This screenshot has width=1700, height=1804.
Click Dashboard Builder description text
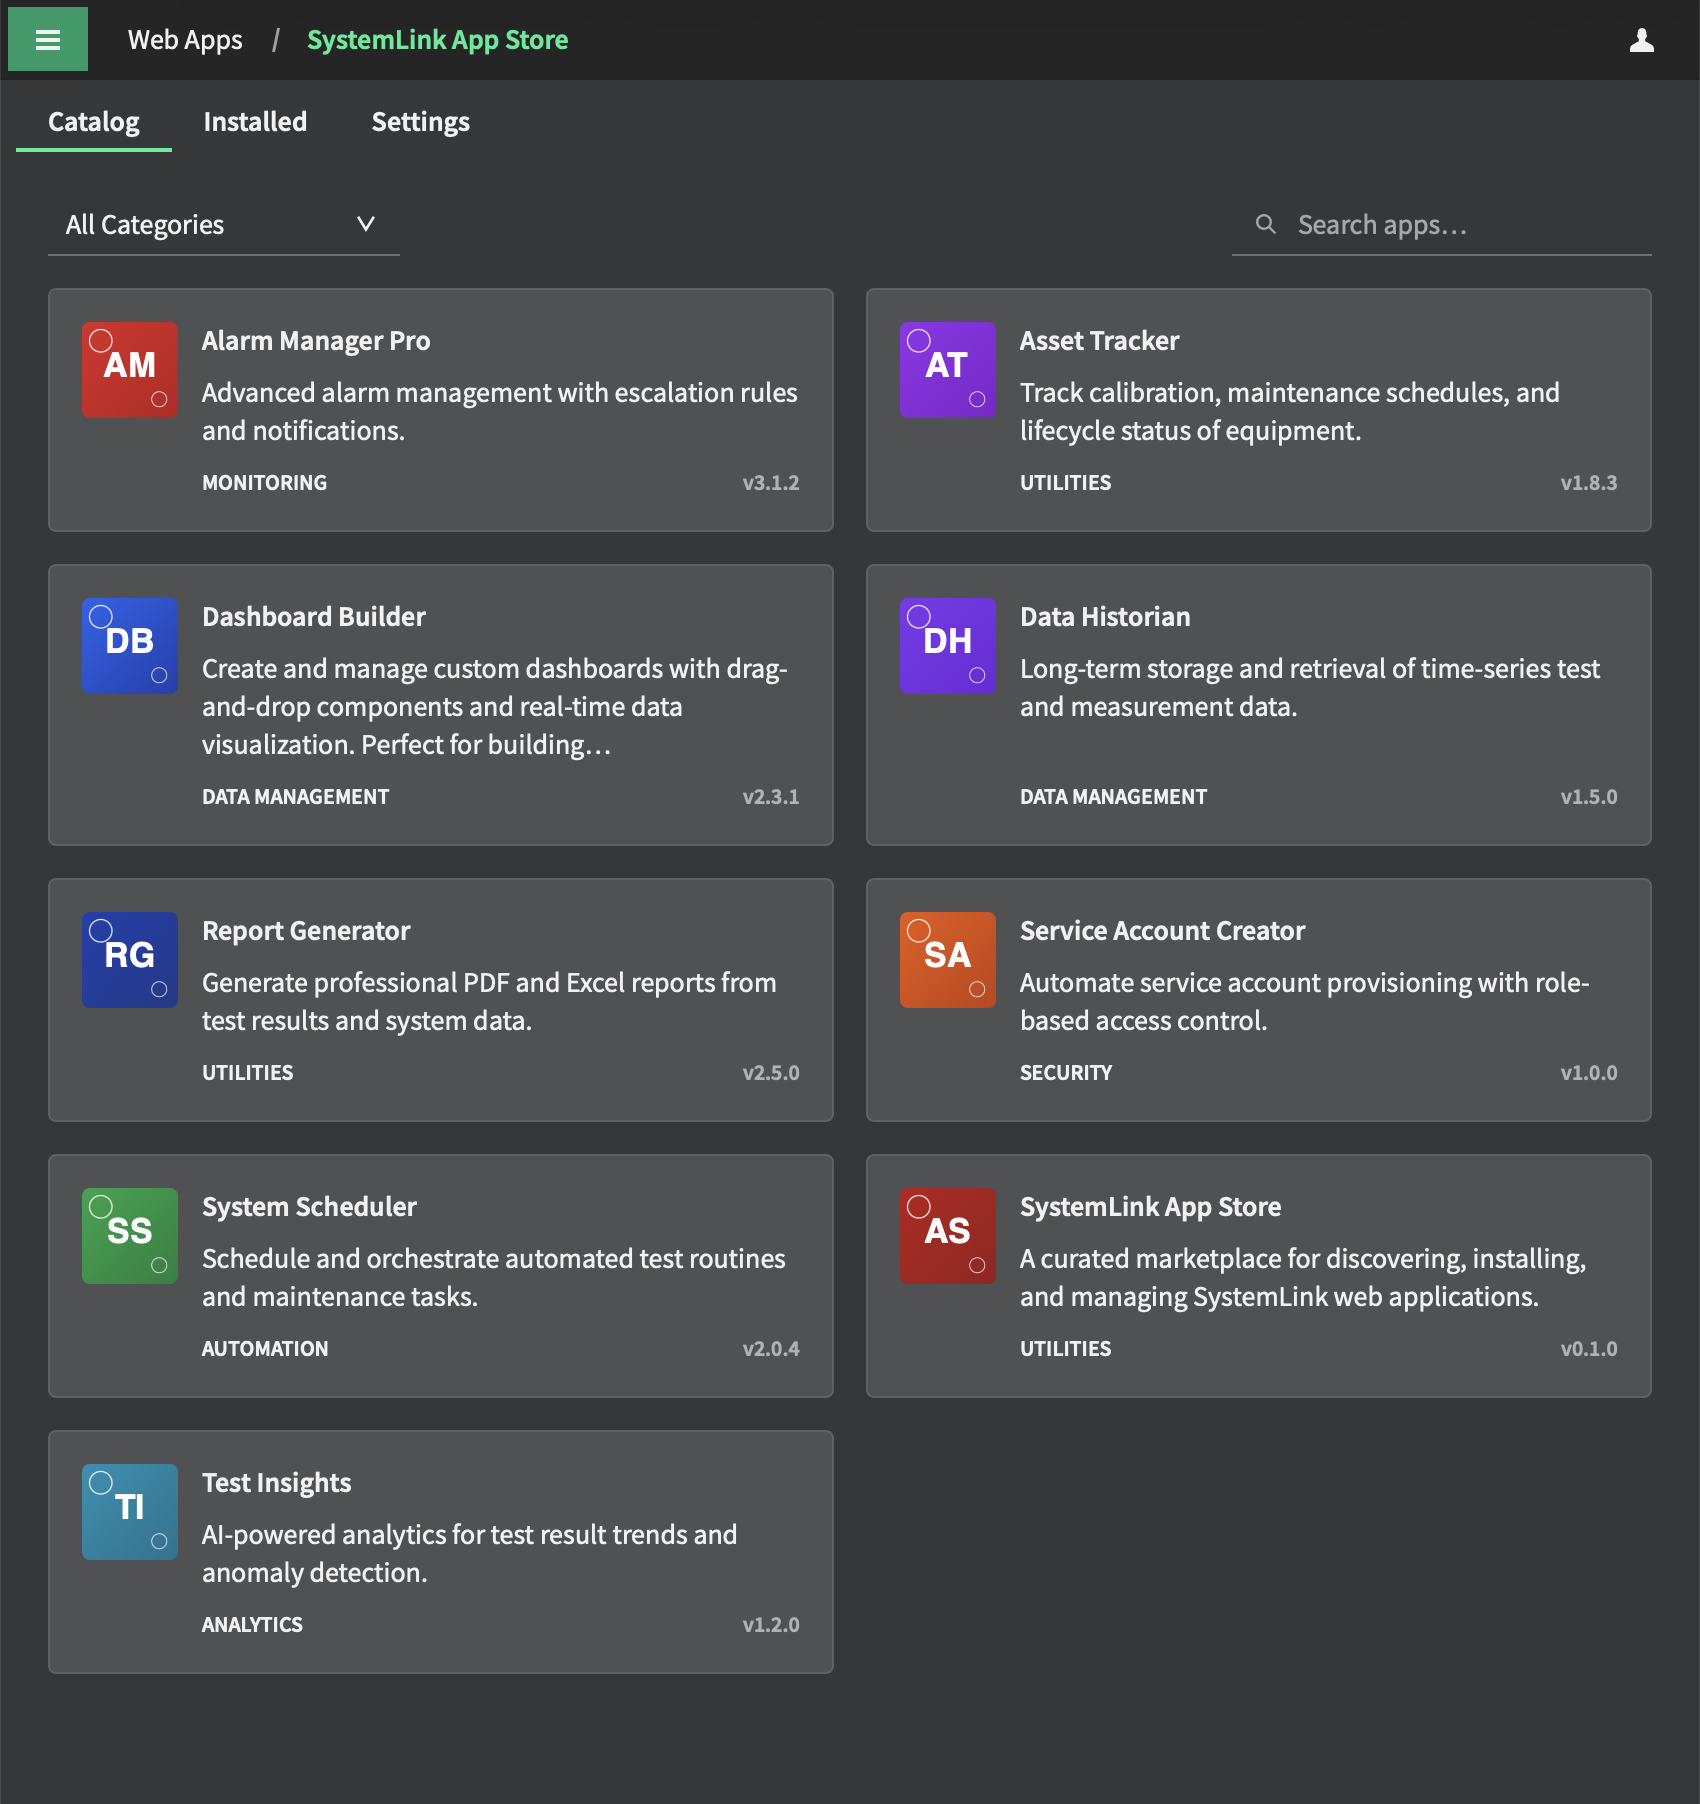495,707
